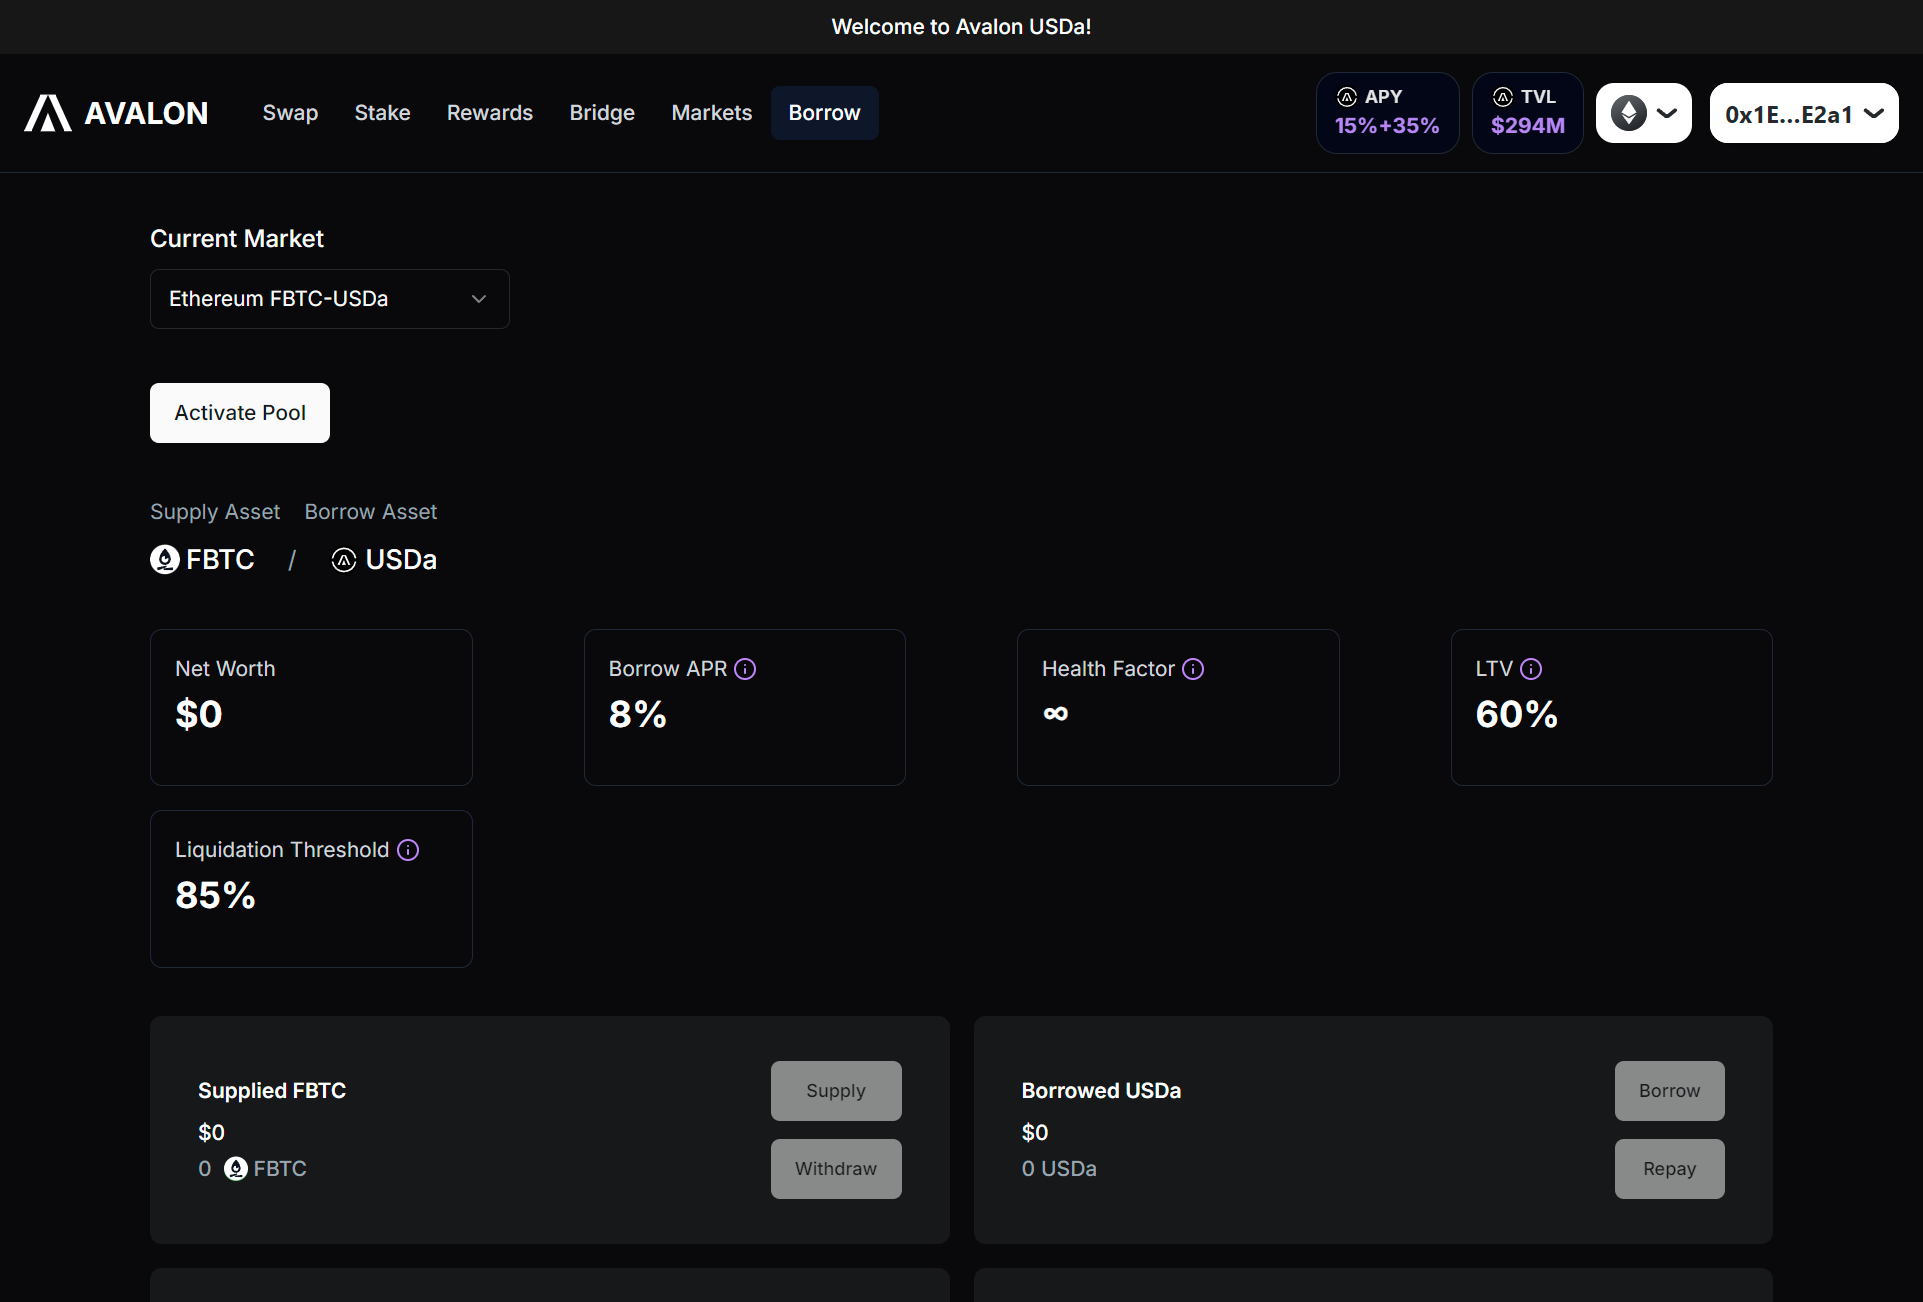Click the Liquidation Threshold info icon

point(408,850)
